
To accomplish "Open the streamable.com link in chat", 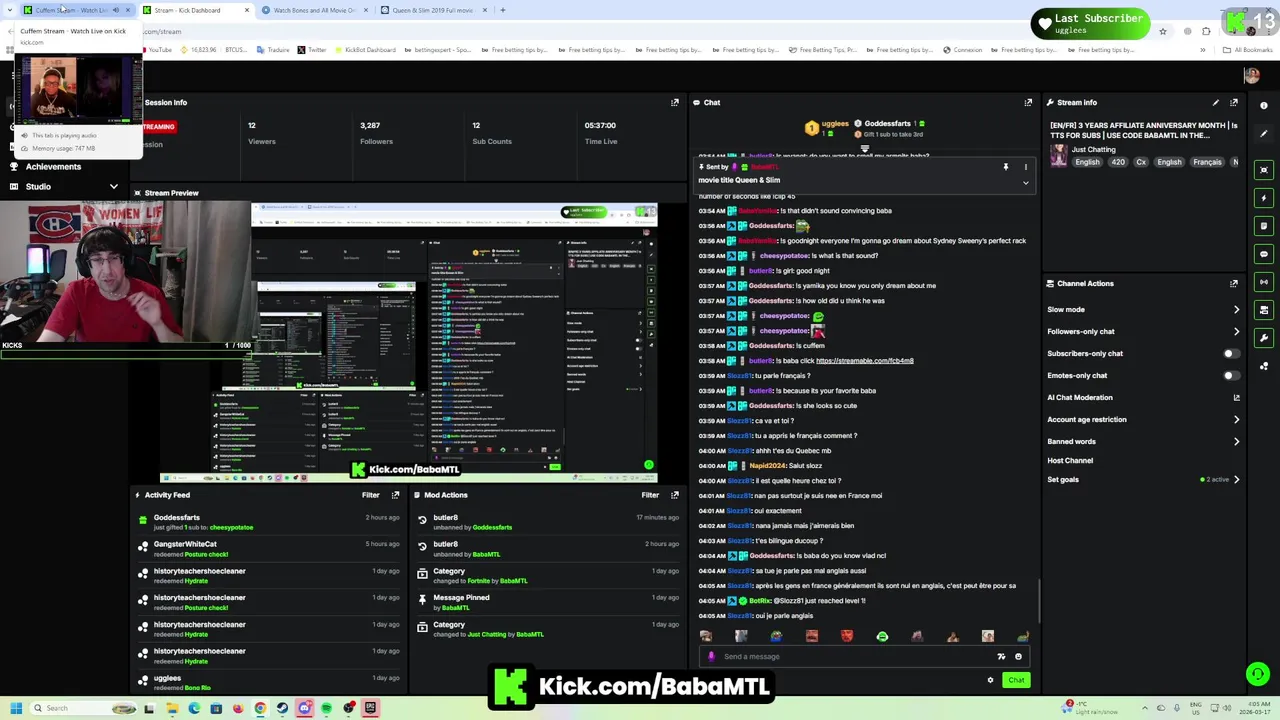I will tap(865, 361).
